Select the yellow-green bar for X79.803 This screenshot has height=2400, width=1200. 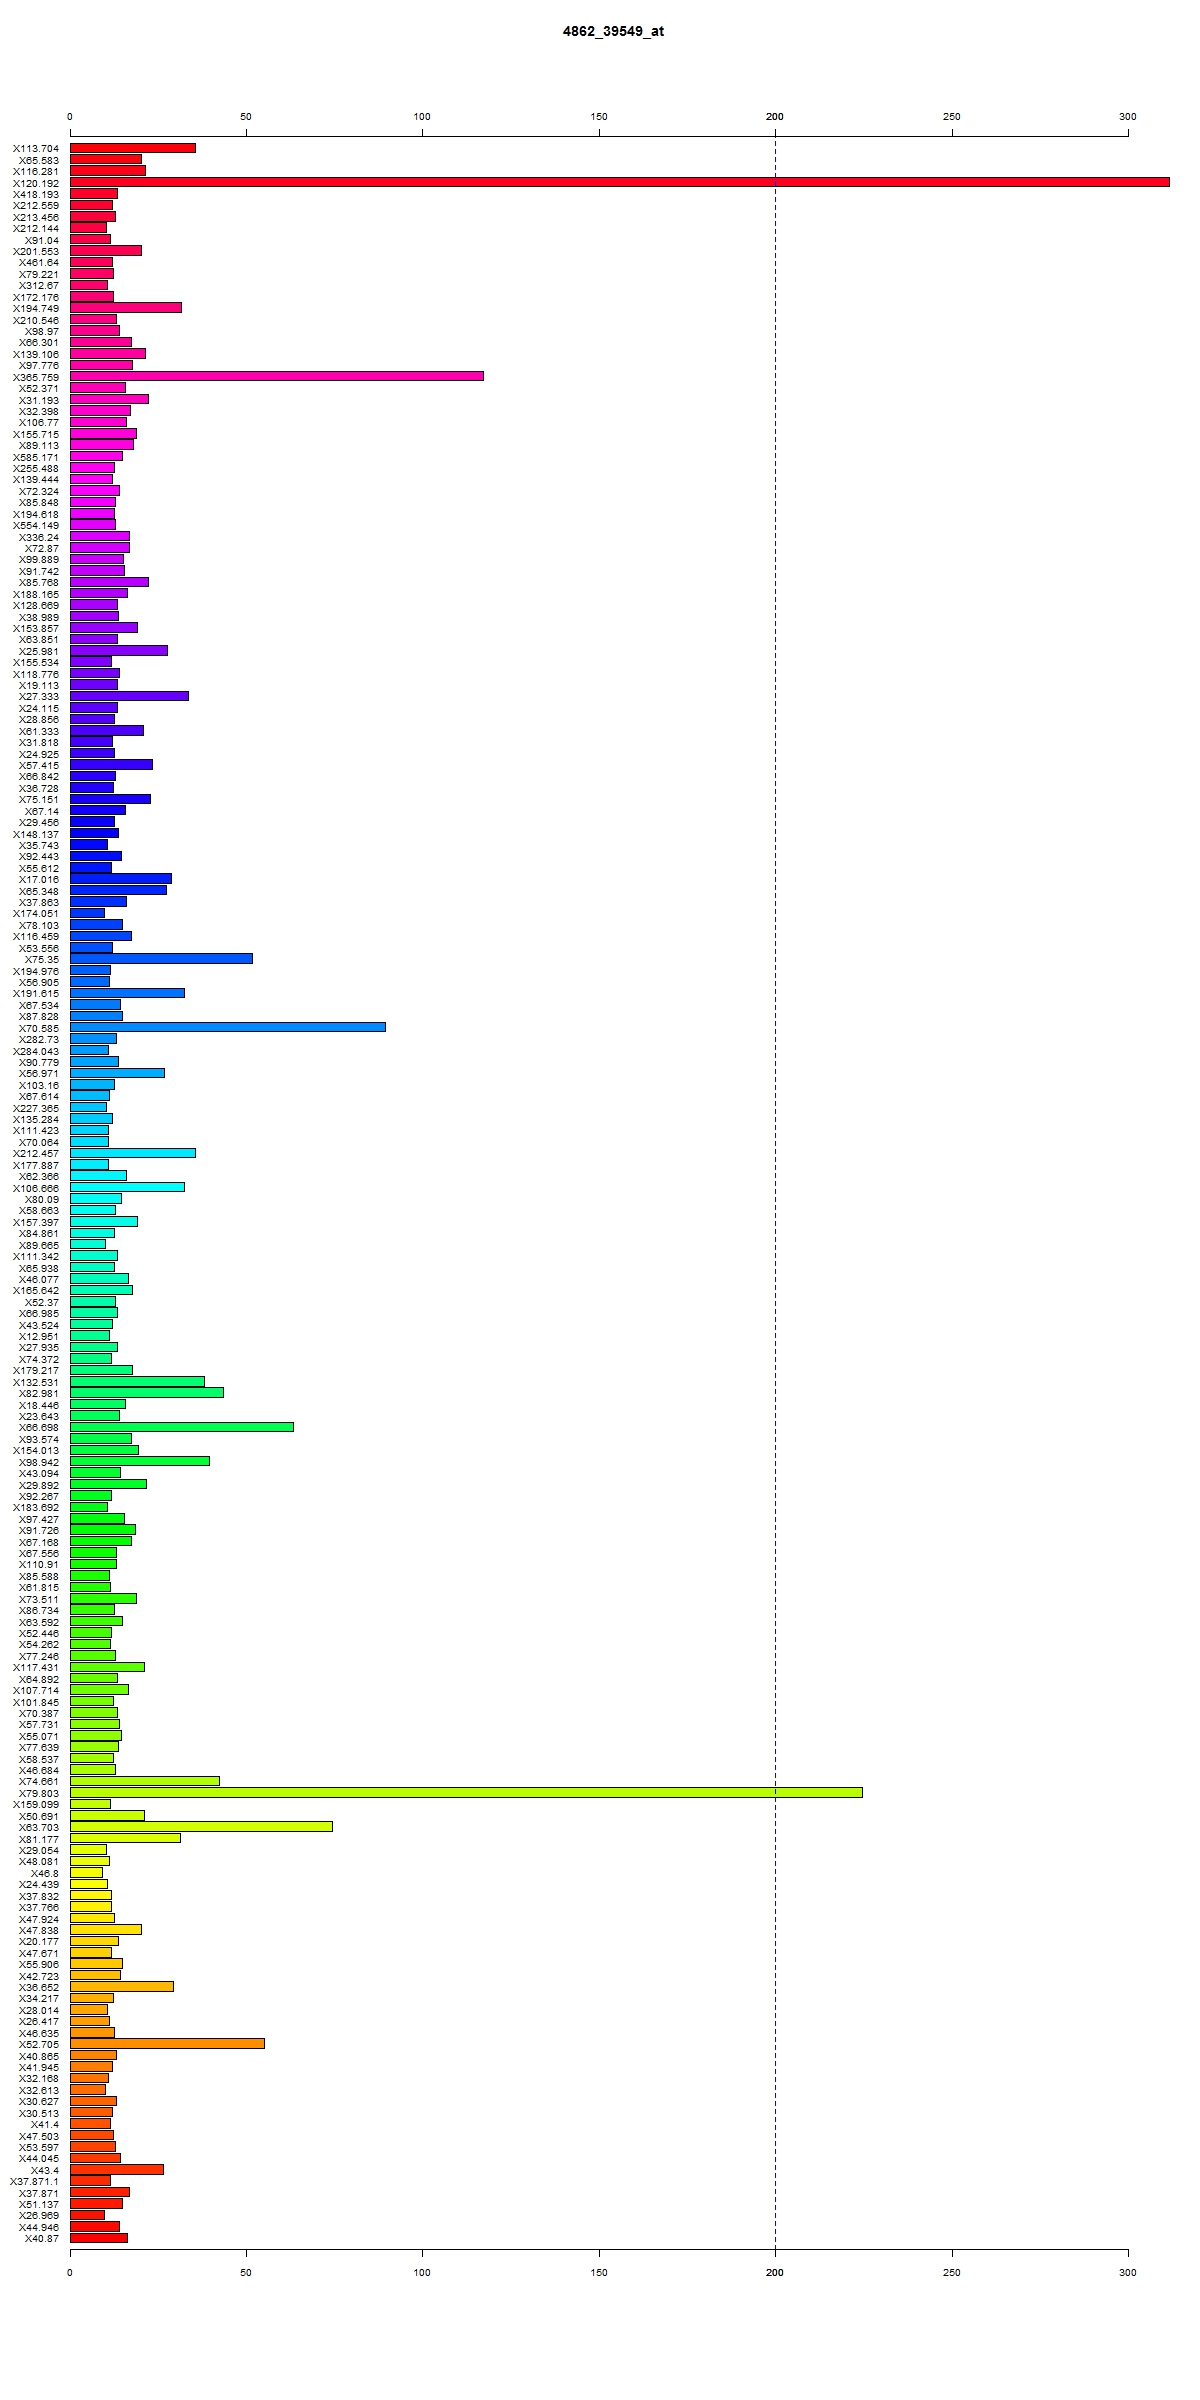coord(466,1792)
